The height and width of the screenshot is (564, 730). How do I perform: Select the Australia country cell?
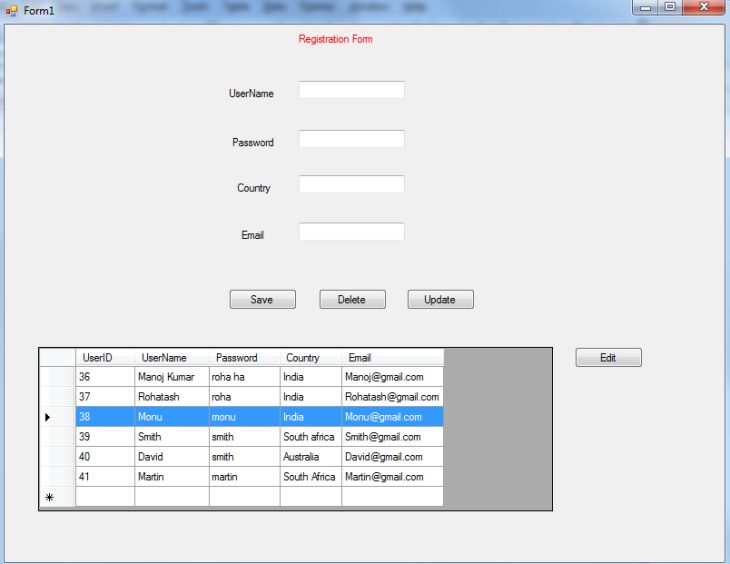click(x=311, y=457)
